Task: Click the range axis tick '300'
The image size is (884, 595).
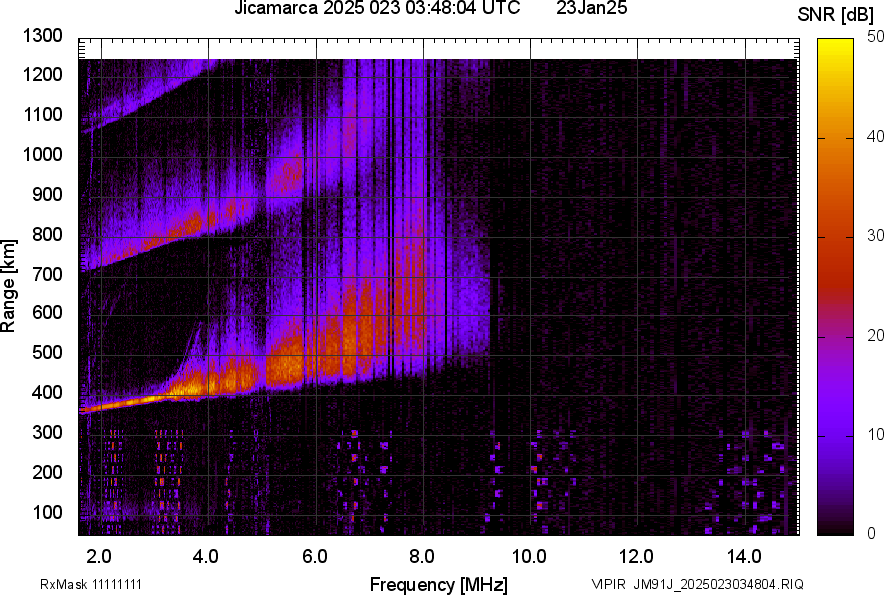Action: [47, 432]
